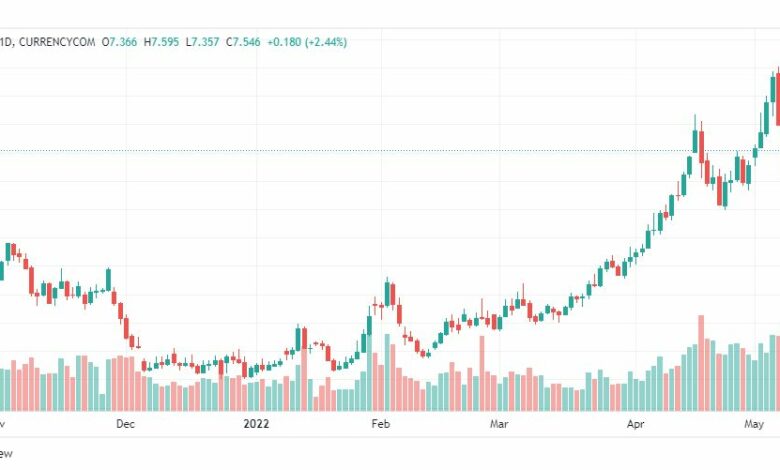Click the Feb label on time axis

(381, 424)
